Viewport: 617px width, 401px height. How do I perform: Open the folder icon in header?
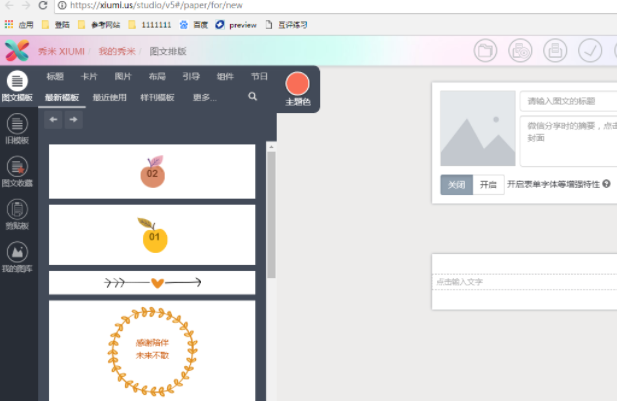click(485, 50)
